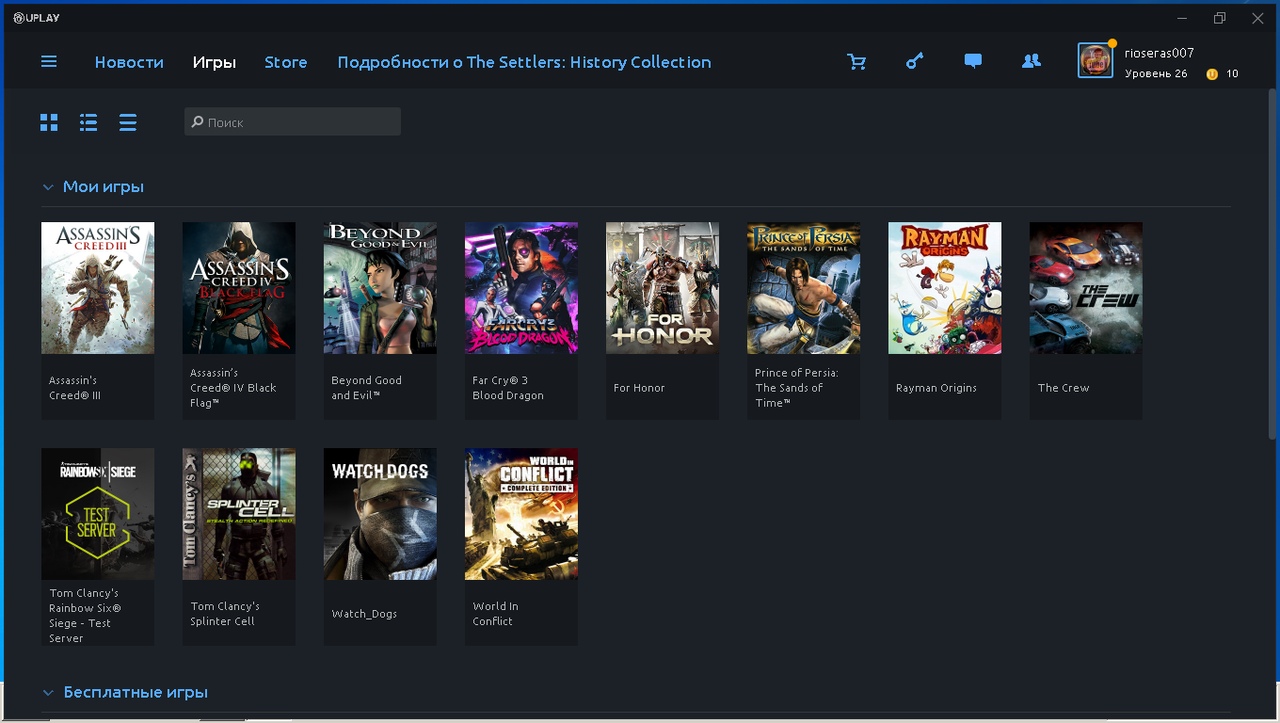The width and height of the screenshot is (1280, 723).
Task: Click the rioseras007 profile avatar
Action: click(1095, 61)
